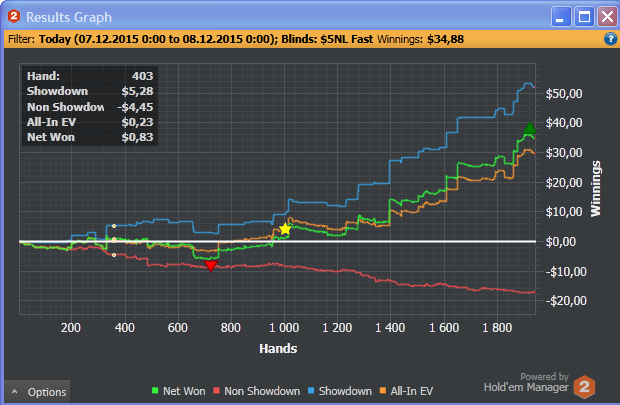Click the 1 800 hands axis label

point(497,328)
